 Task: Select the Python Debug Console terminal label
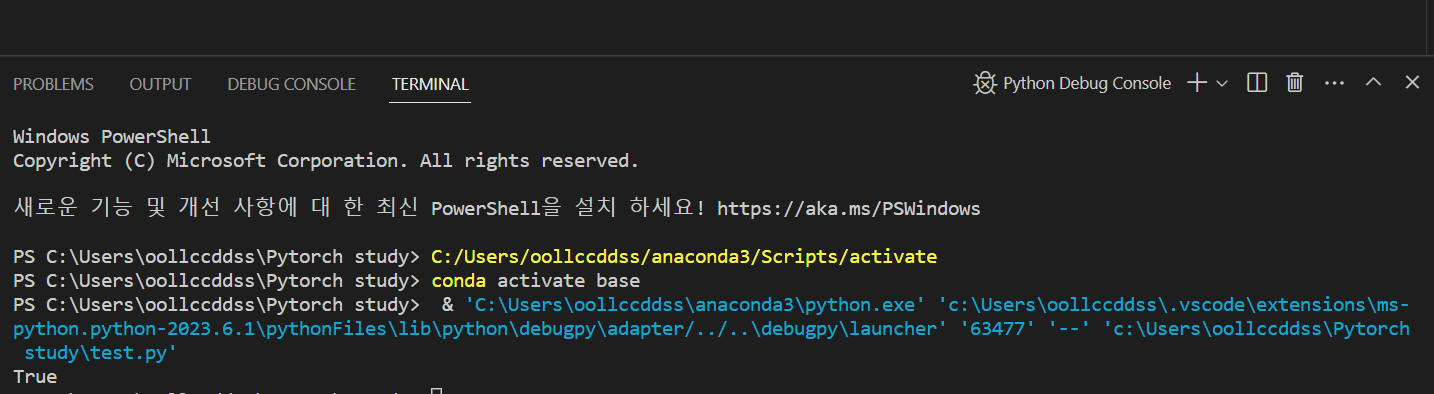pos(1087,84)
